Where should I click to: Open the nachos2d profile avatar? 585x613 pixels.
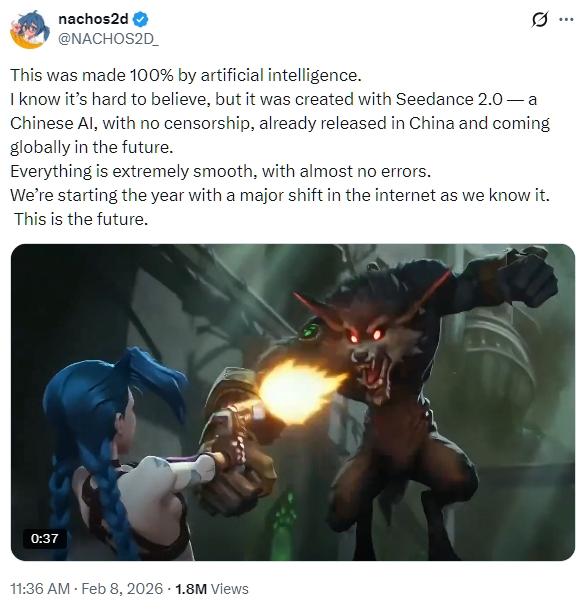point(30,29)
